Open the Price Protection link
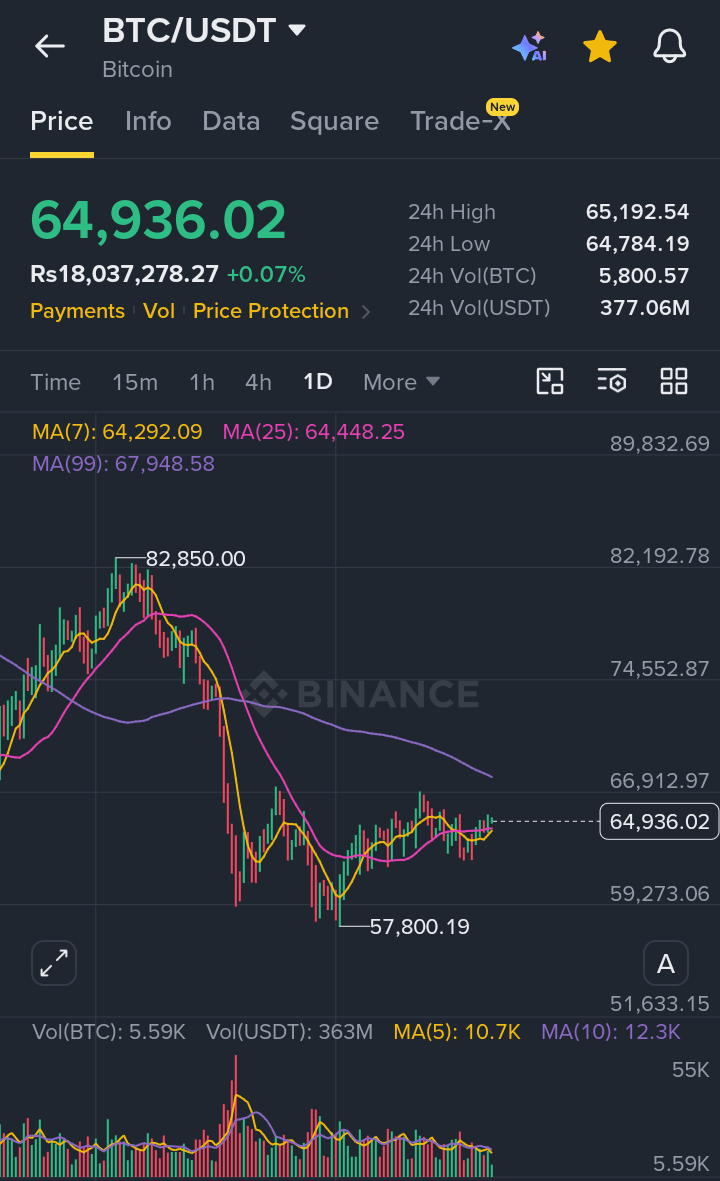Viewport: 720px width, 1181px height. pyautogui.click(x=271, y=311)
